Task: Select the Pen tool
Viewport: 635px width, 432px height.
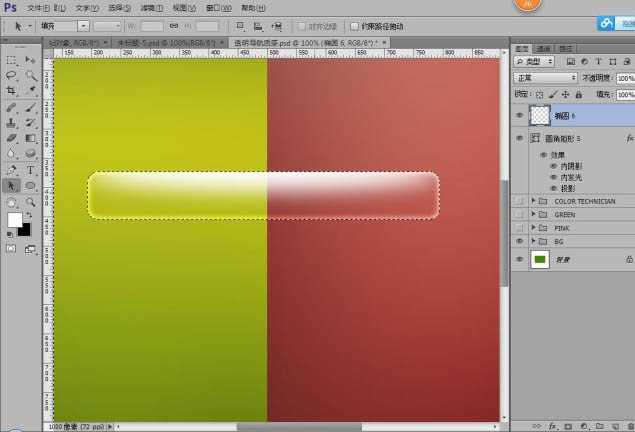Action: 11,170
